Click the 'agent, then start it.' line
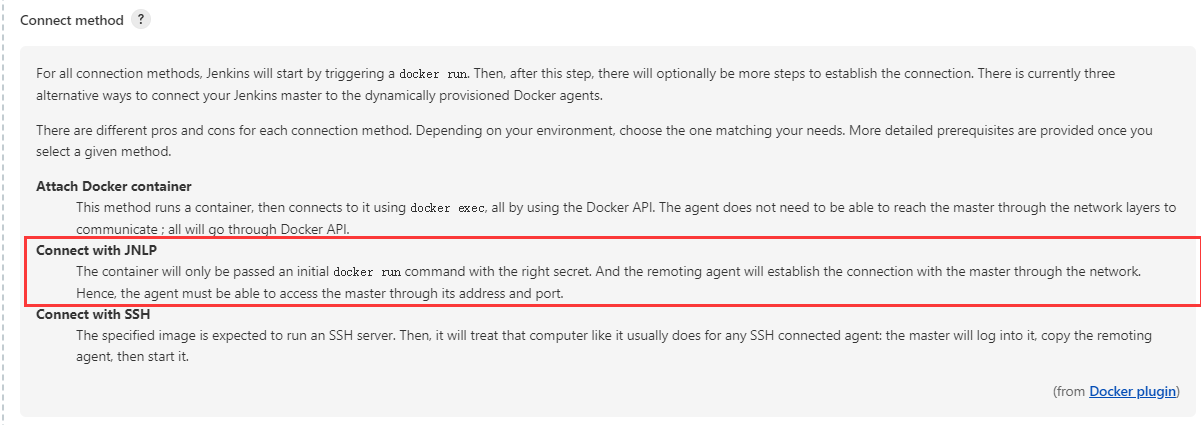The image size is (1201, 425). (x=132, y=356)
